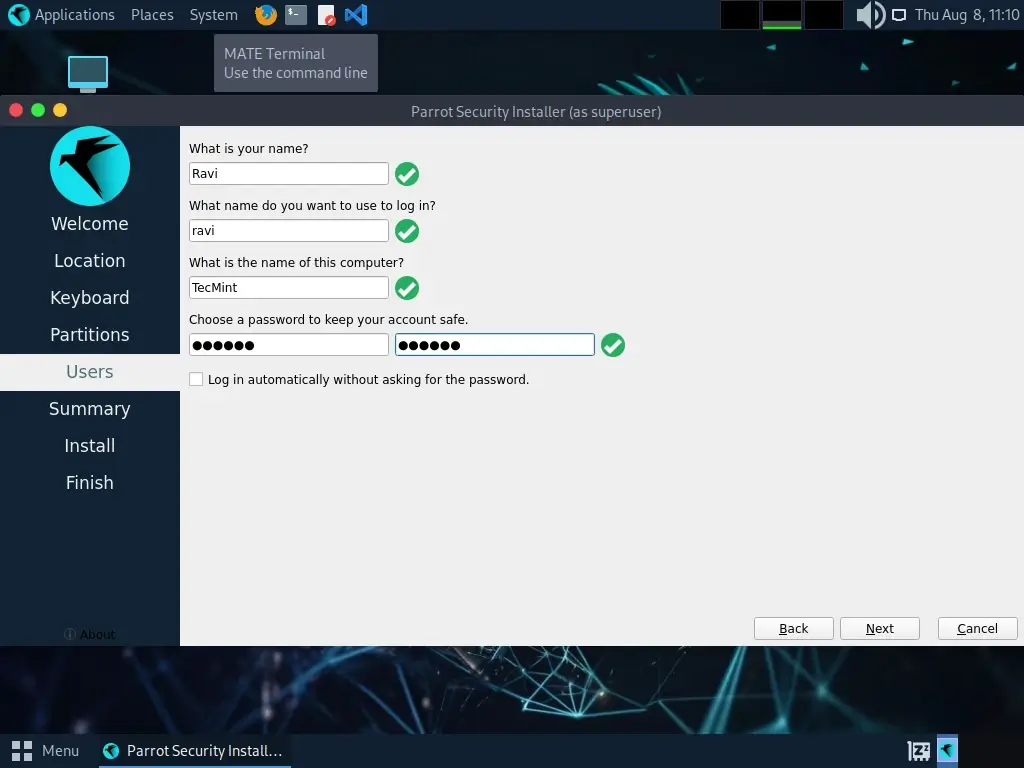The width and height of the screenshot is (1024, 768).
Task: Open MATE Terminal launcher icon
Action: pyautogui.click(x=295, y=15)
